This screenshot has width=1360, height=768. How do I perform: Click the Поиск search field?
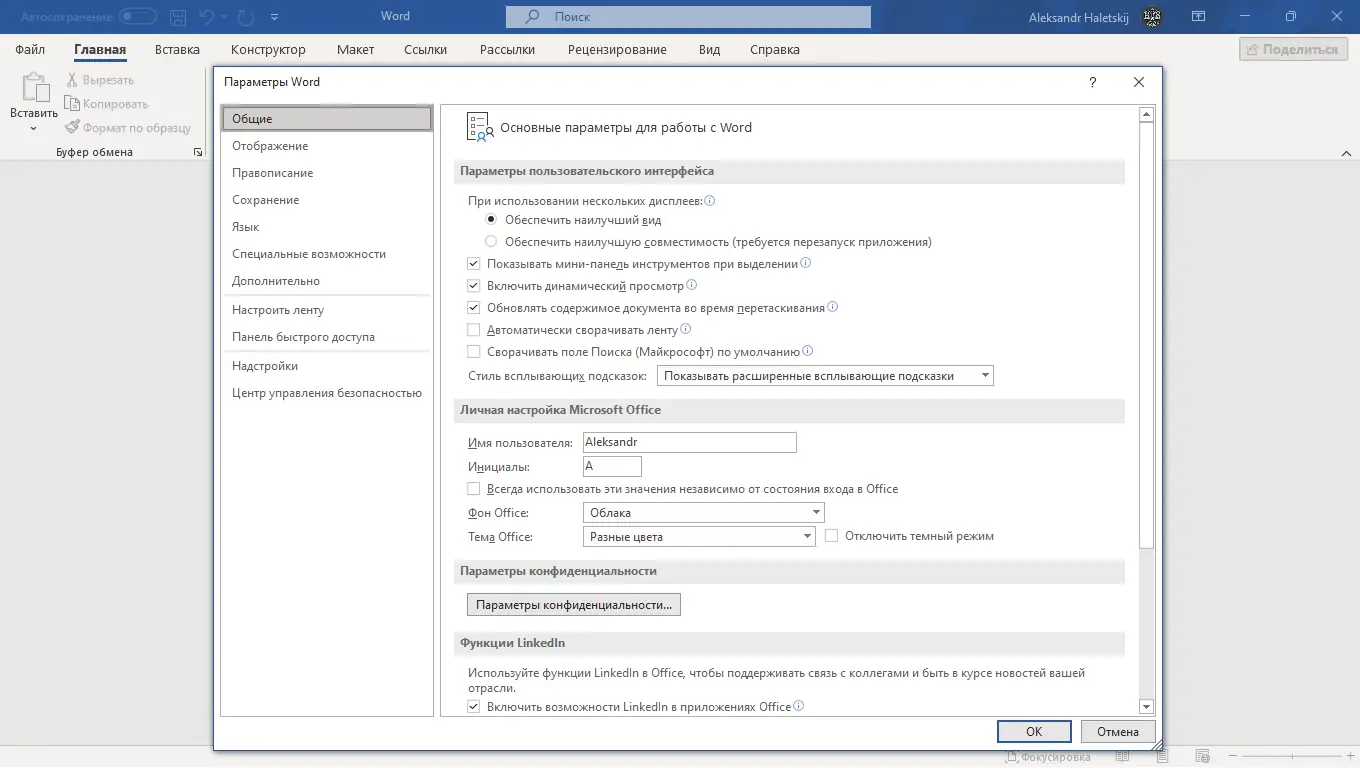pyautogui.click(x=688, y=17)
